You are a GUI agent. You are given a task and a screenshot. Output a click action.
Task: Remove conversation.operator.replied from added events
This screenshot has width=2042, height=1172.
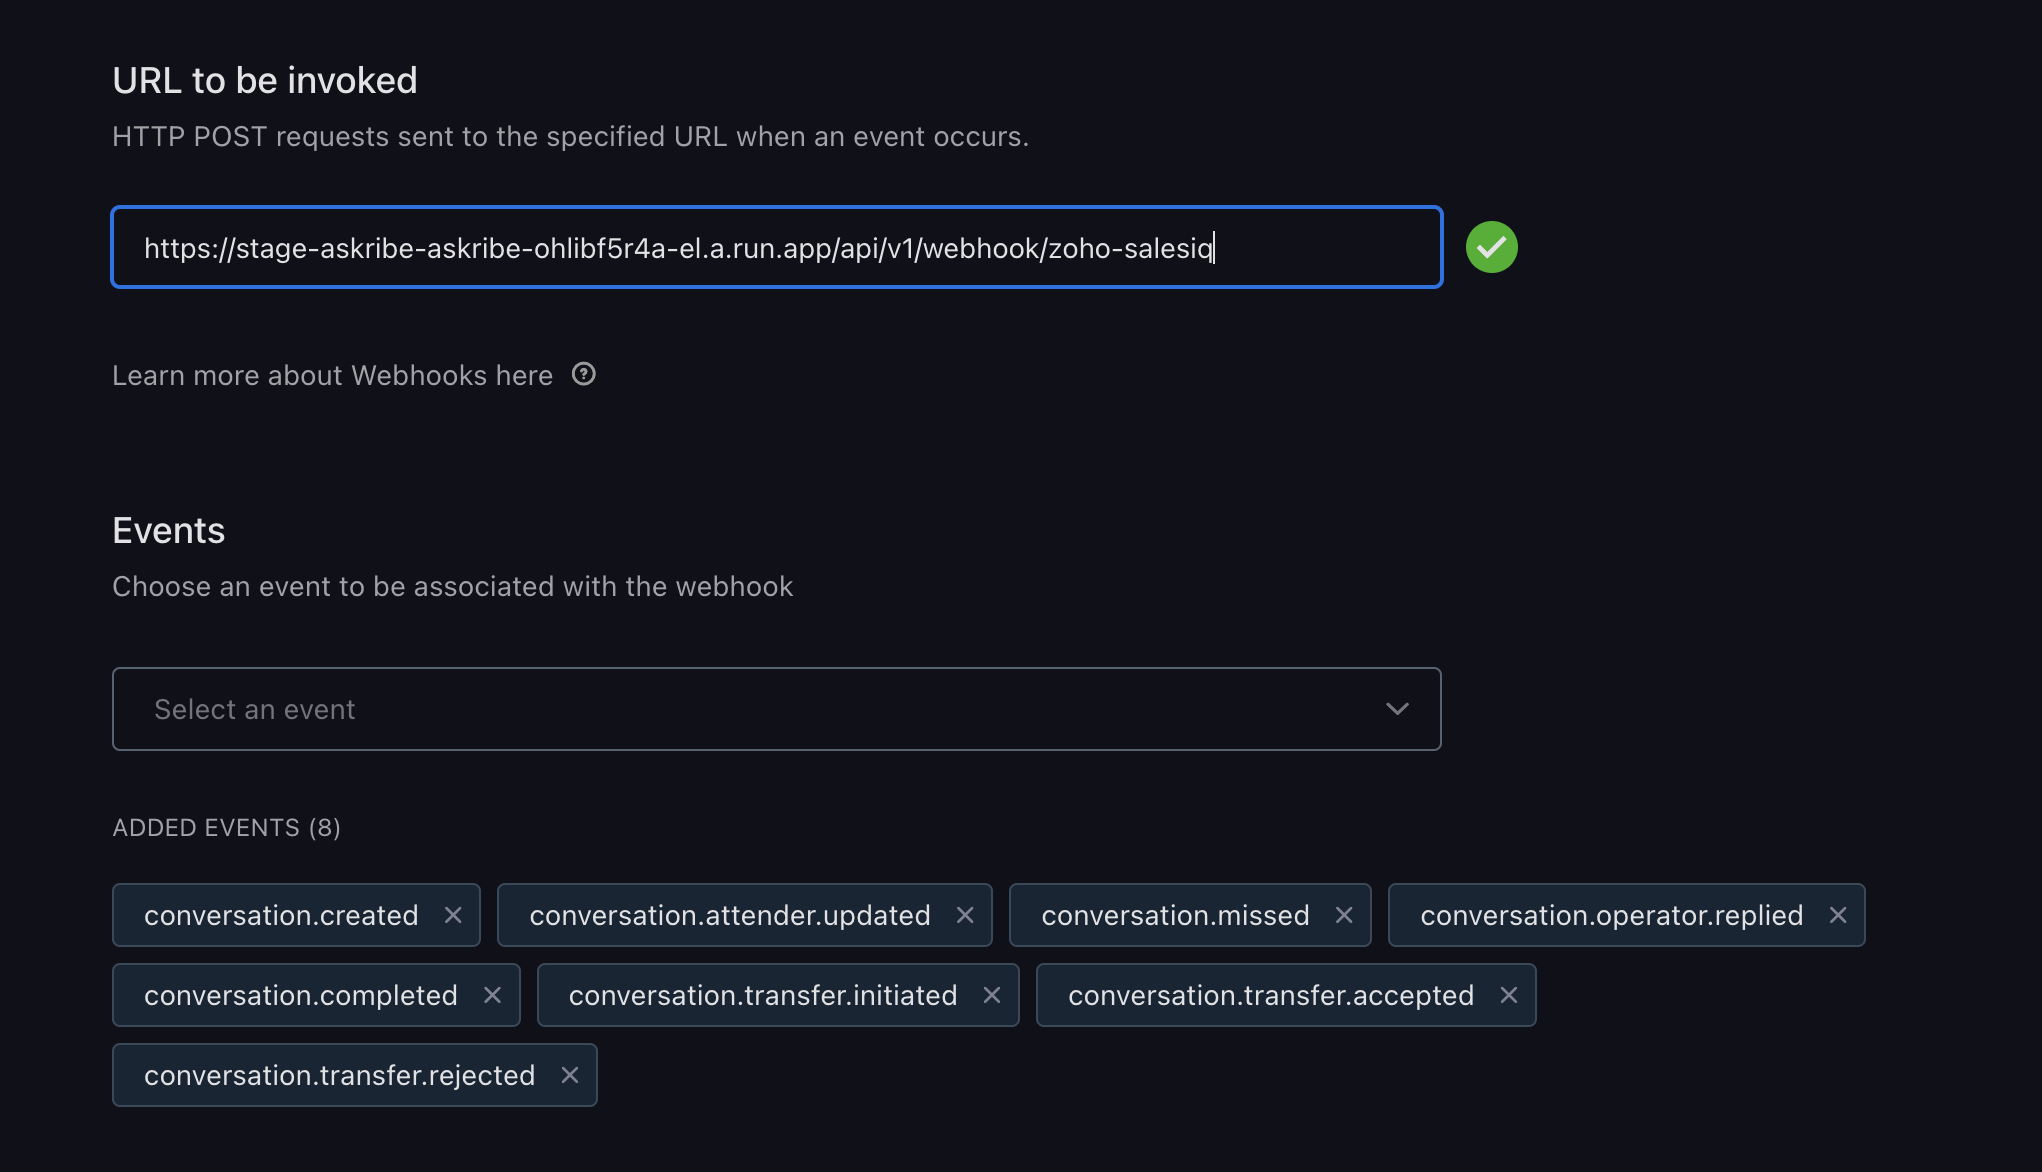[x=1838, y=915]
